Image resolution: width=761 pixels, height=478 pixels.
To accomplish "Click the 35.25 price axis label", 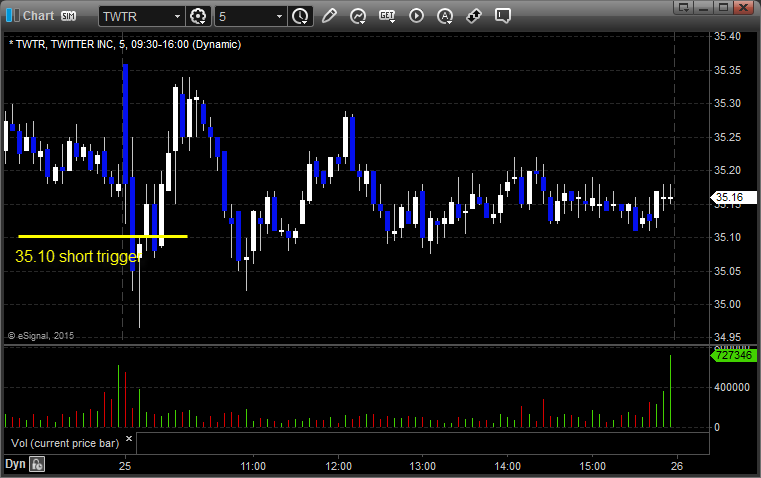I will [727, 137].
